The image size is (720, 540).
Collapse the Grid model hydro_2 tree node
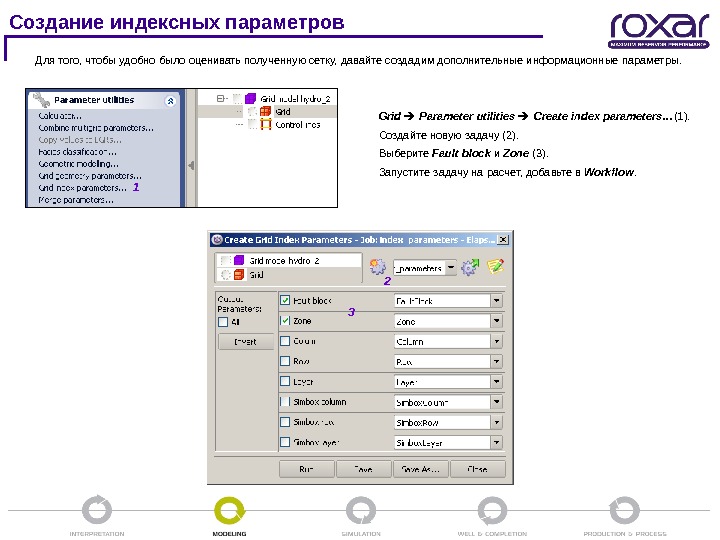click(220, 98)
